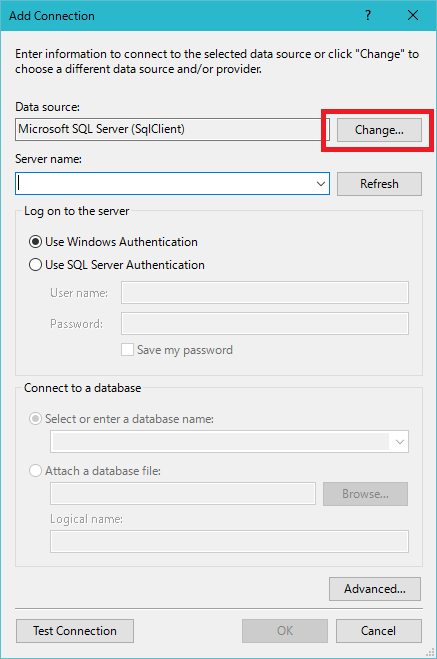Click the Test Connection button
Image resolution: width=437 pixels, height=659 pixels.
pos(75,631)
